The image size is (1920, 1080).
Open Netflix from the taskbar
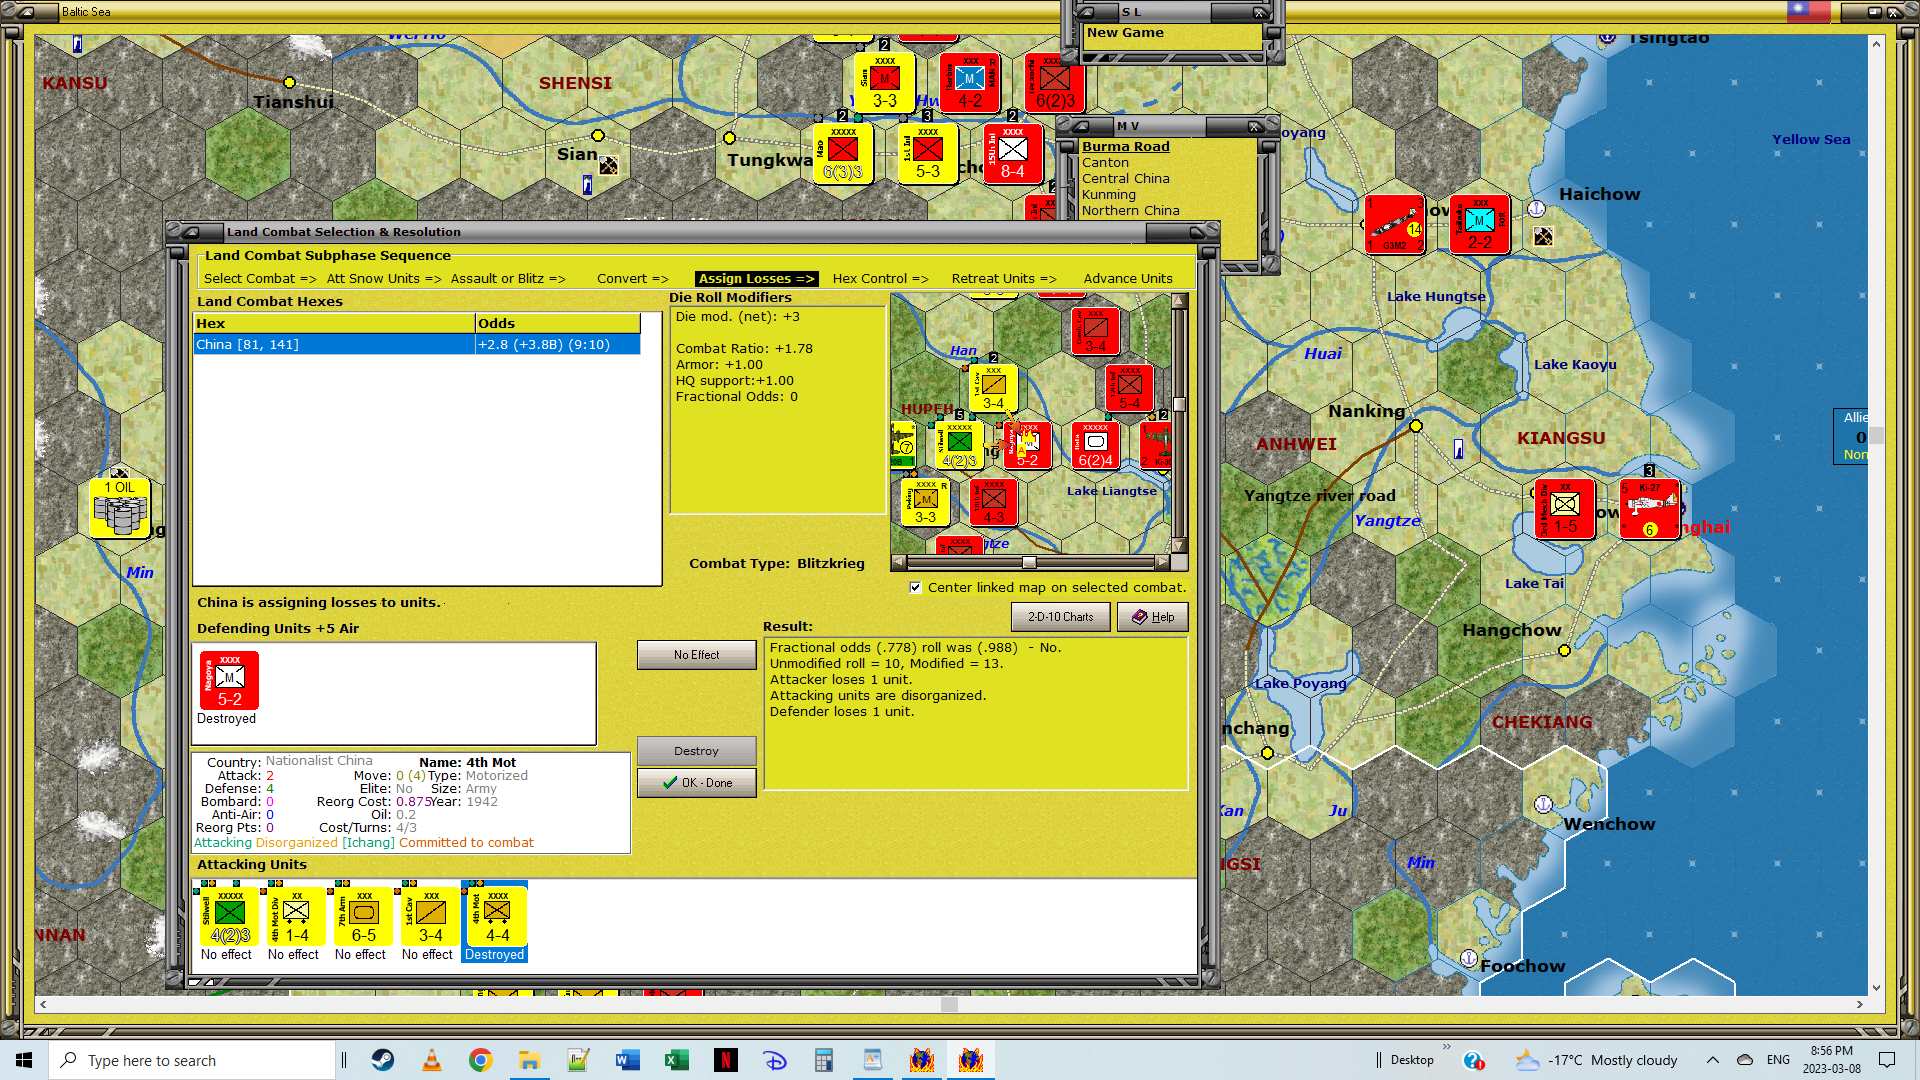[726, 1060]
